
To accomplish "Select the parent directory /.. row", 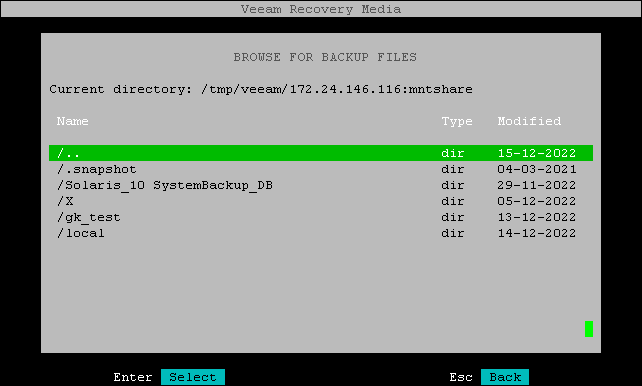I will pos(321,153).
